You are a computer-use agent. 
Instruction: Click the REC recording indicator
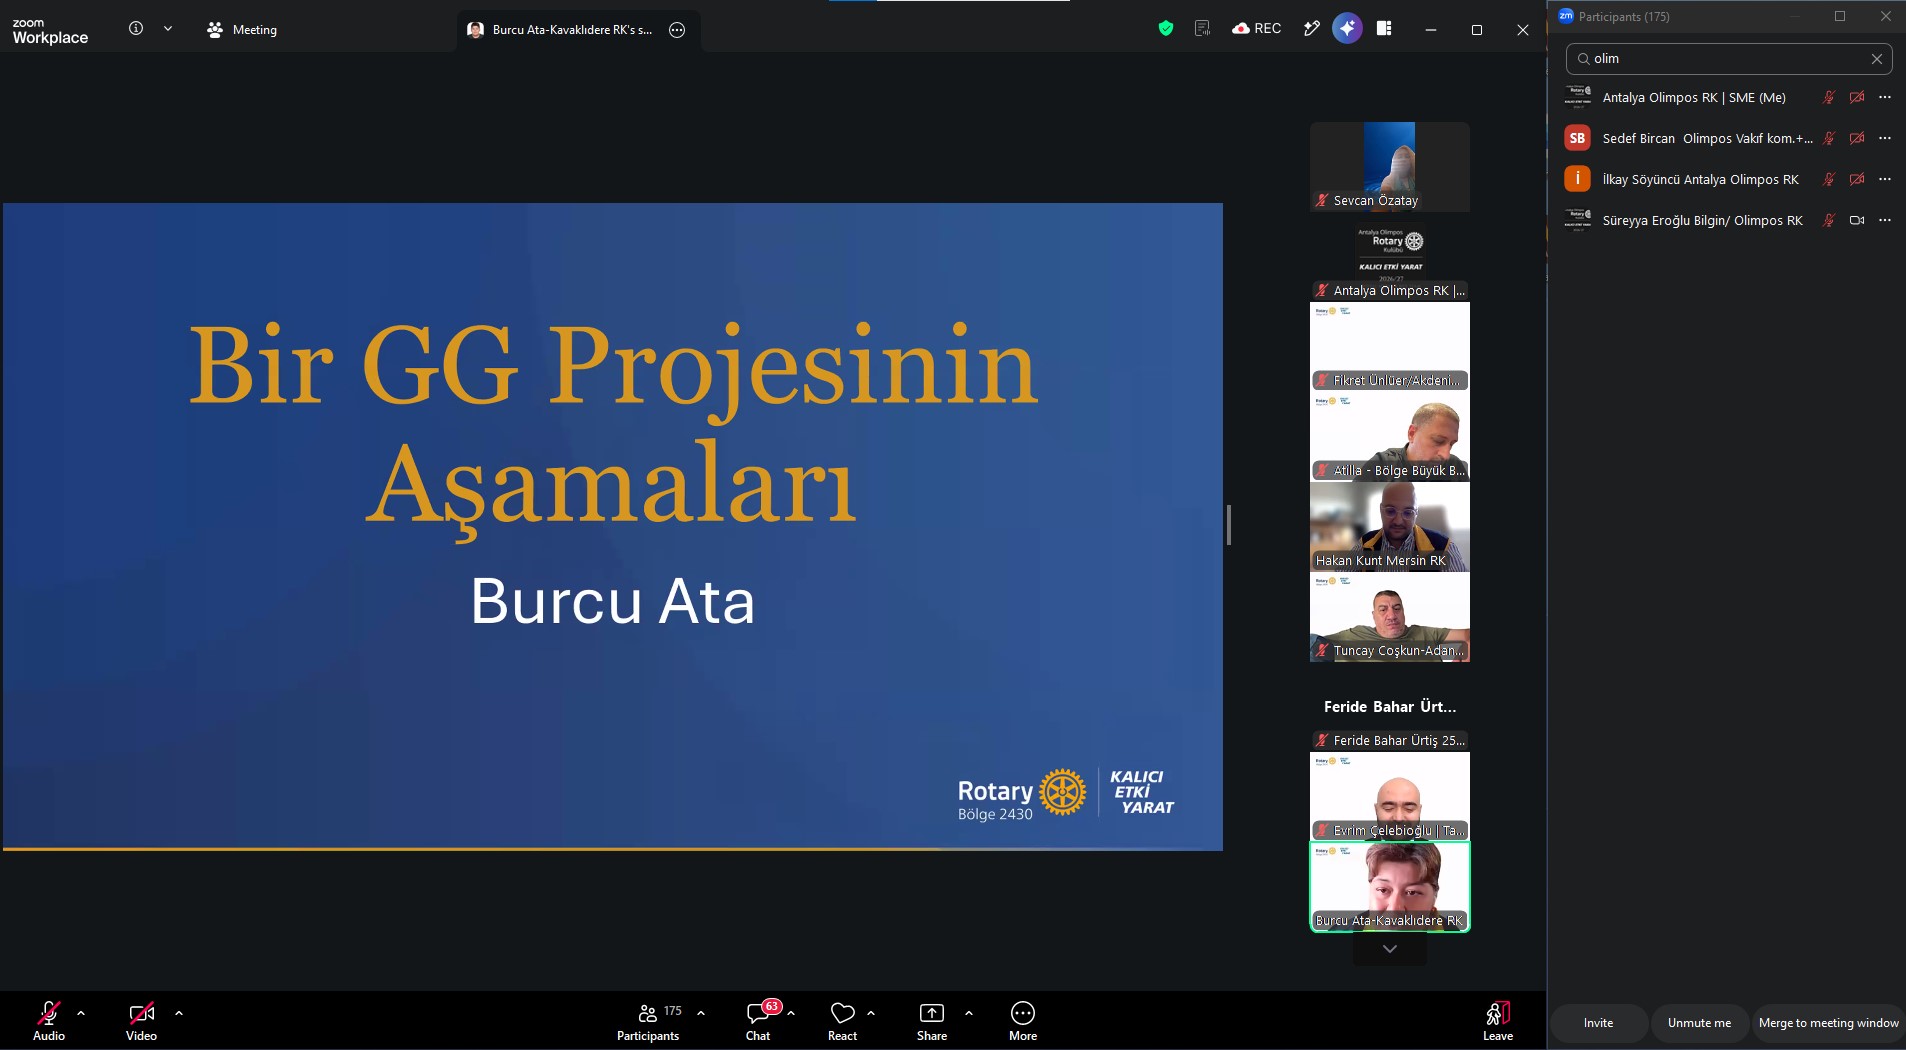click(1257, 29)
